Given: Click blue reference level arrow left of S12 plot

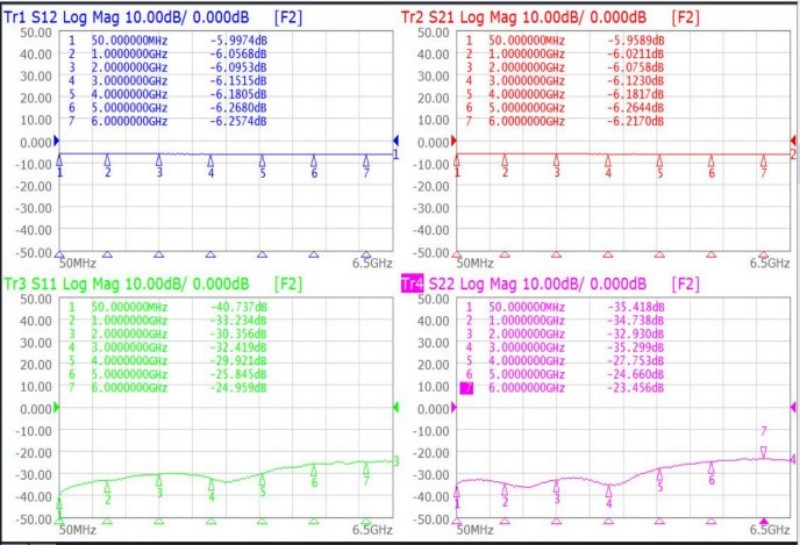Looking at the screenshot, I should [57, 141].
